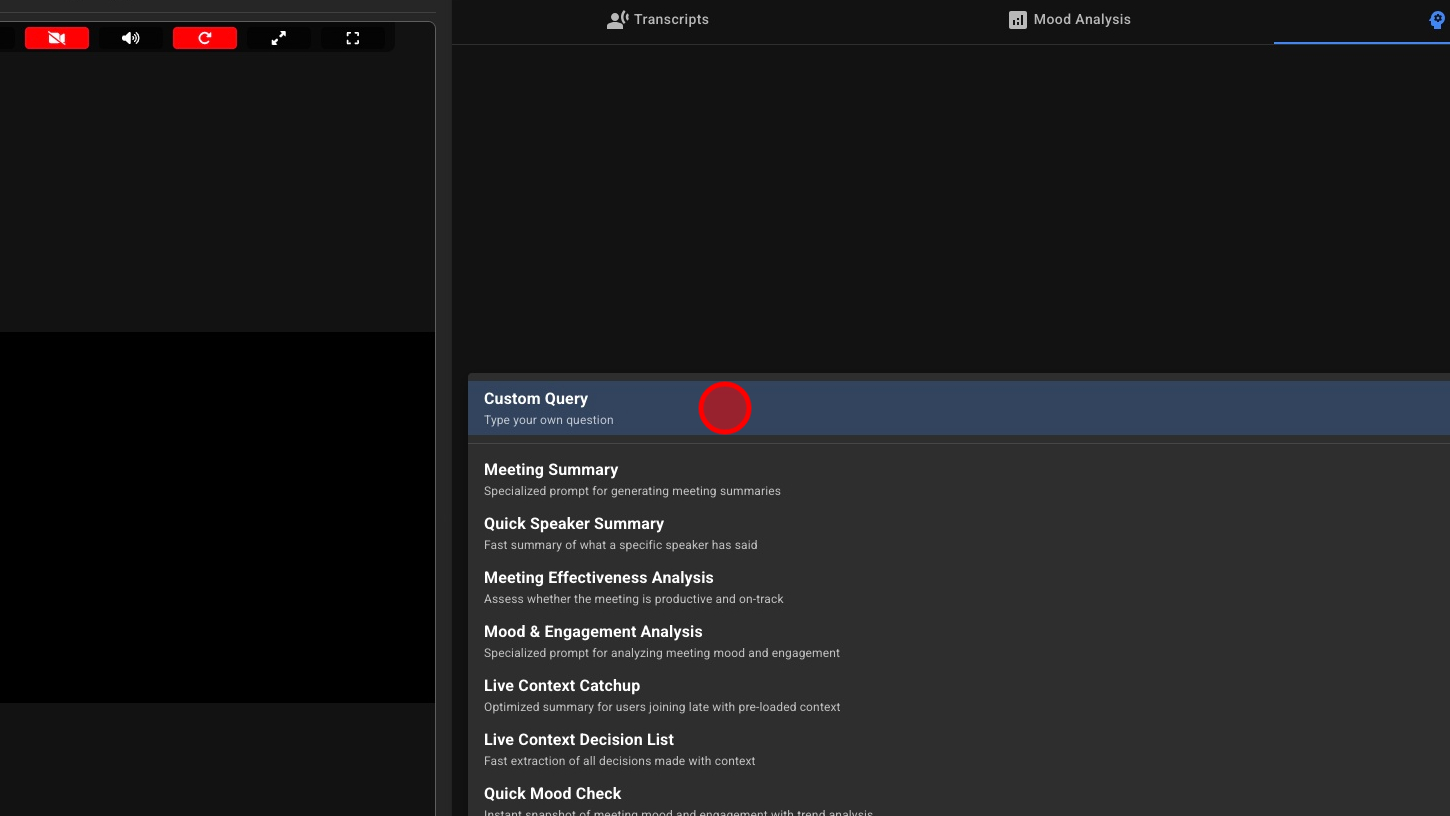Open the Transcripts tab
This screenshot has width=1450, height=816.
[670, 20]
